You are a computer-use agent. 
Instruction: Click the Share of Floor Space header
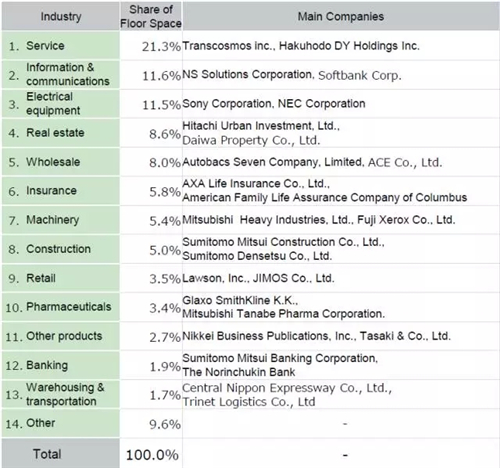click(x=151, y=16)
